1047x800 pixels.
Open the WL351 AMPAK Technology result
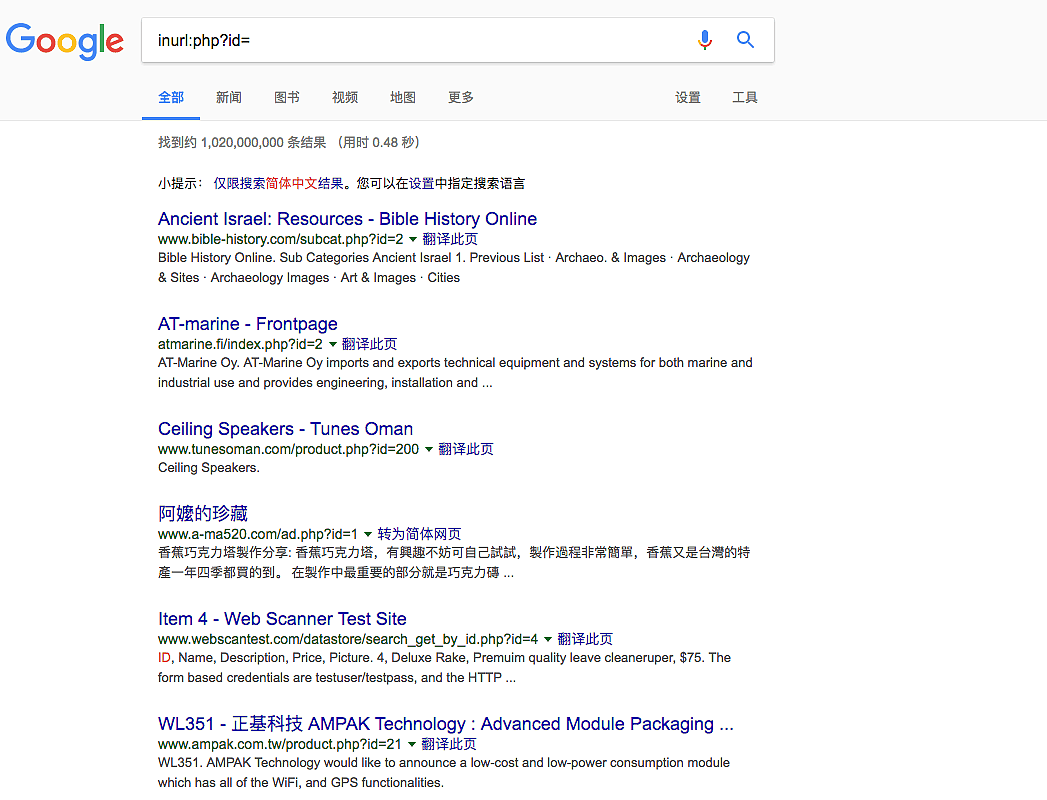pyautogui.click(x=445, y=724)
